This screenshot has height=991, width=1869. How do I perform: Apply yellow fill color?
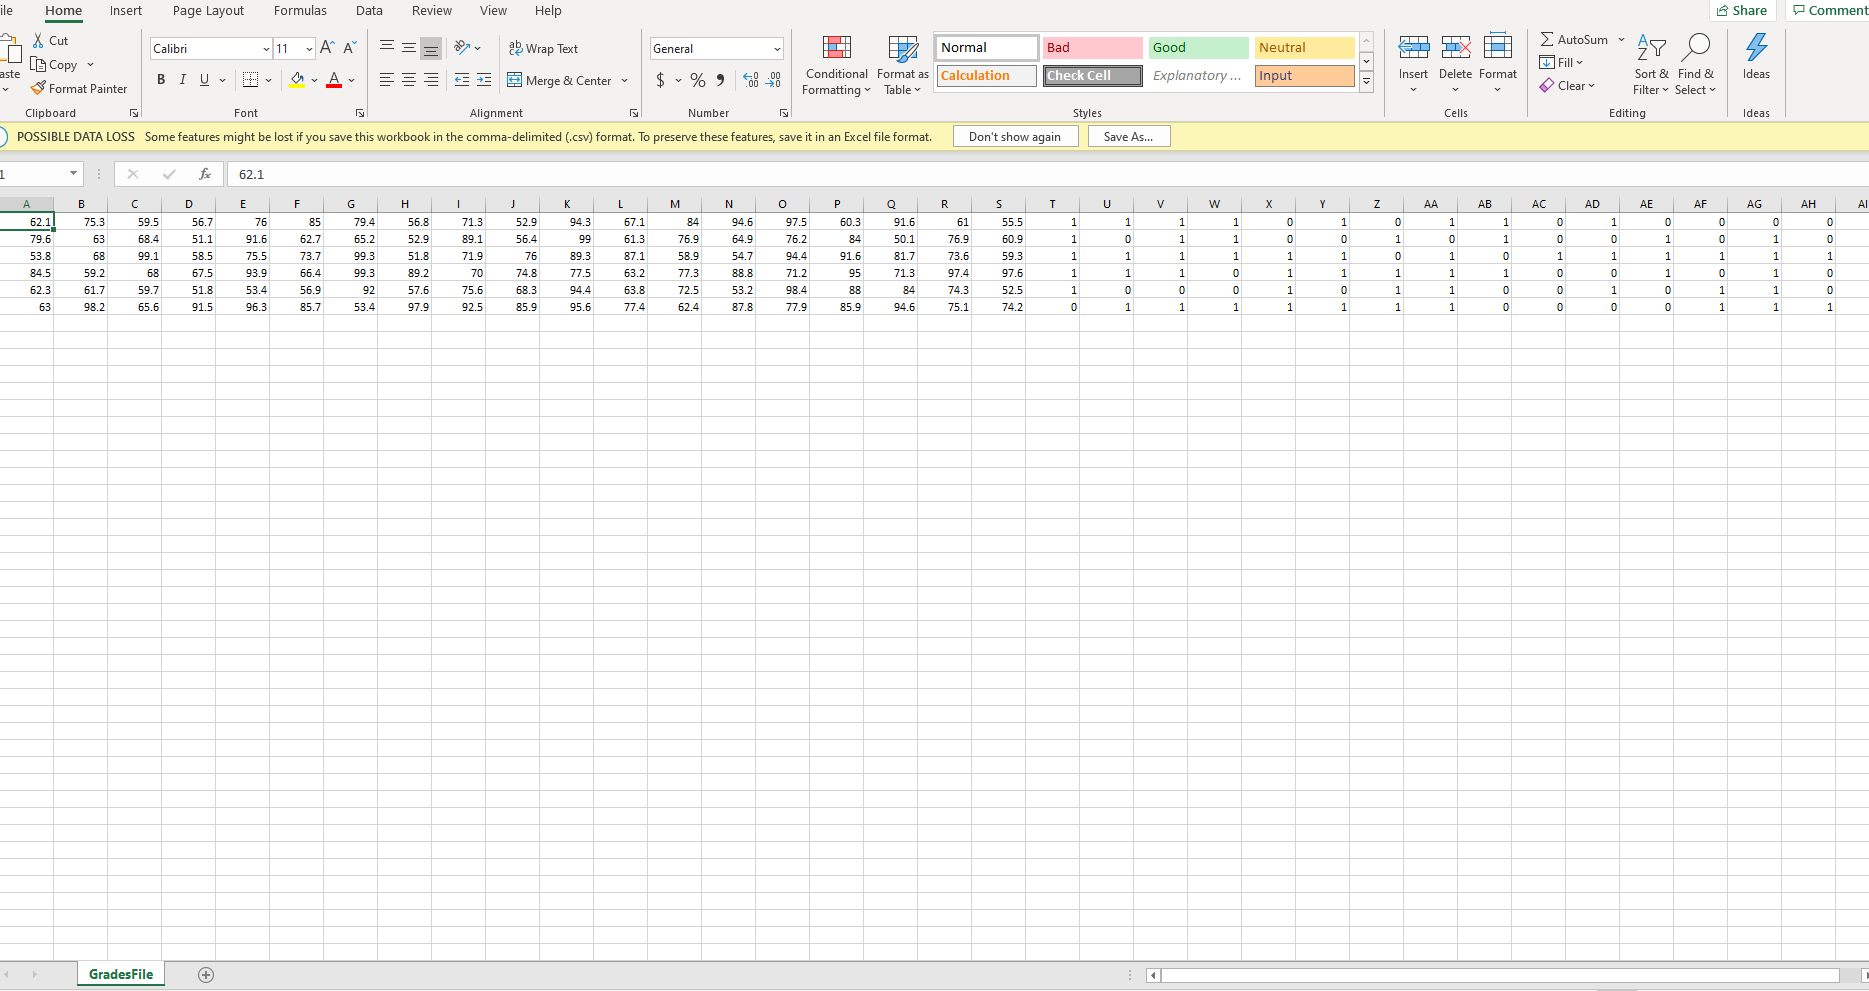(297, 80)
